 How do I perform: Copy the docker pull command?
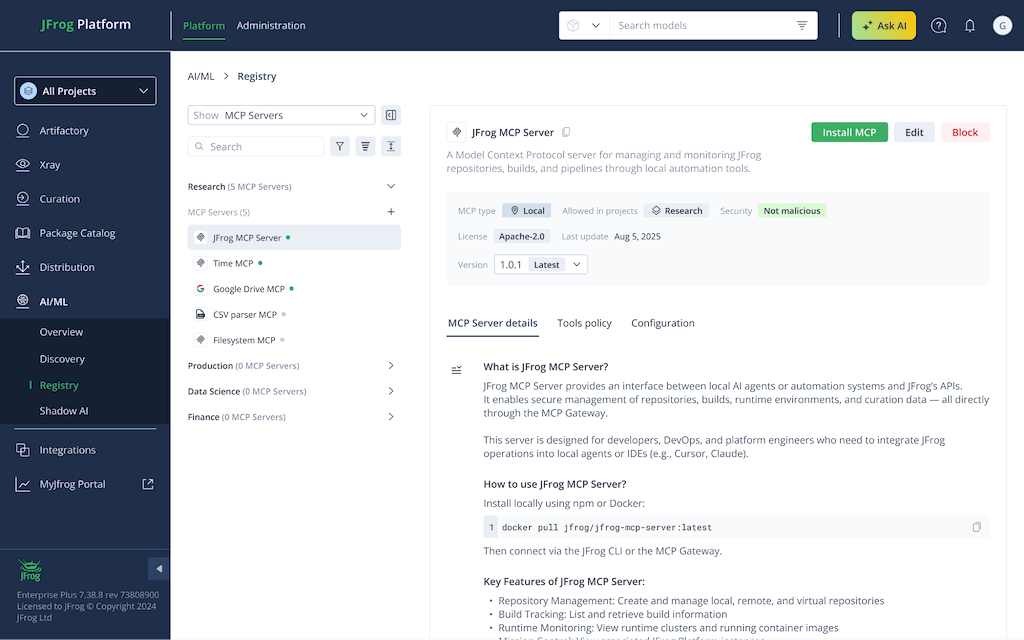976,527
